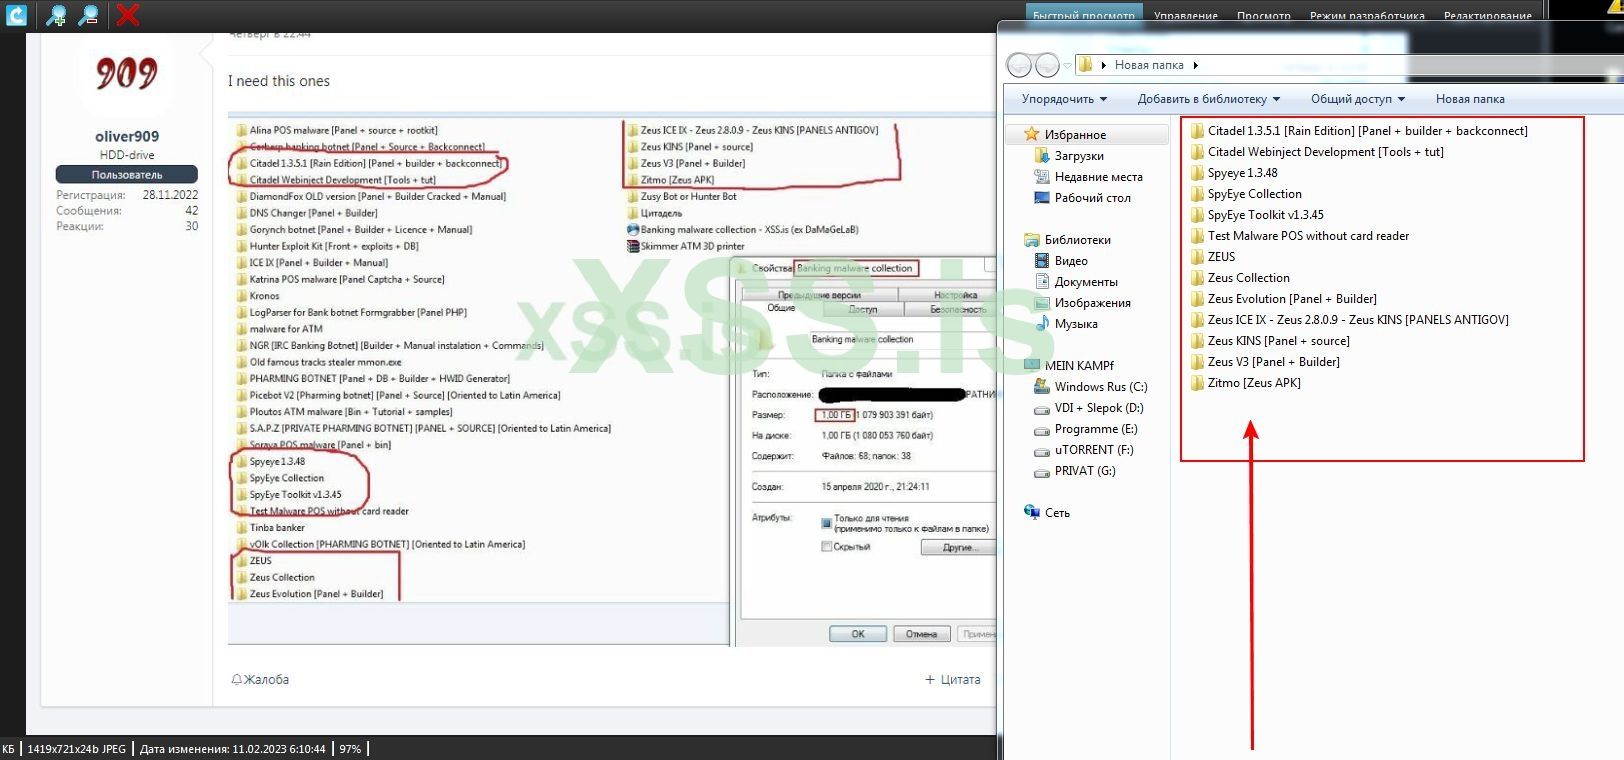
Task: Toggle Только для чтения checkbox in properties dialog
Action: 826,523
